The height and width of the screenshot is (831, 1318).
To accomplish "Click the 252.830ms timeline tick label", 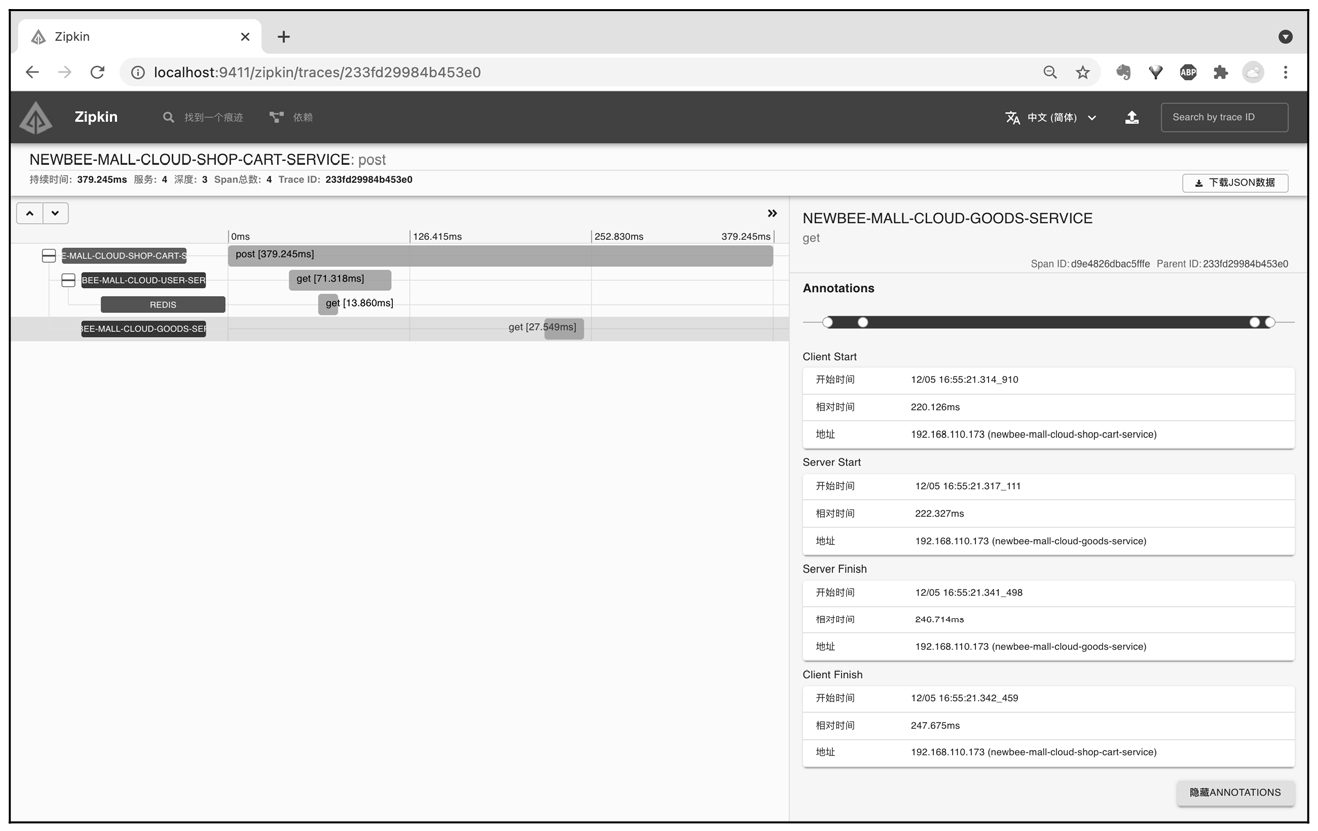I will point(618,237).
